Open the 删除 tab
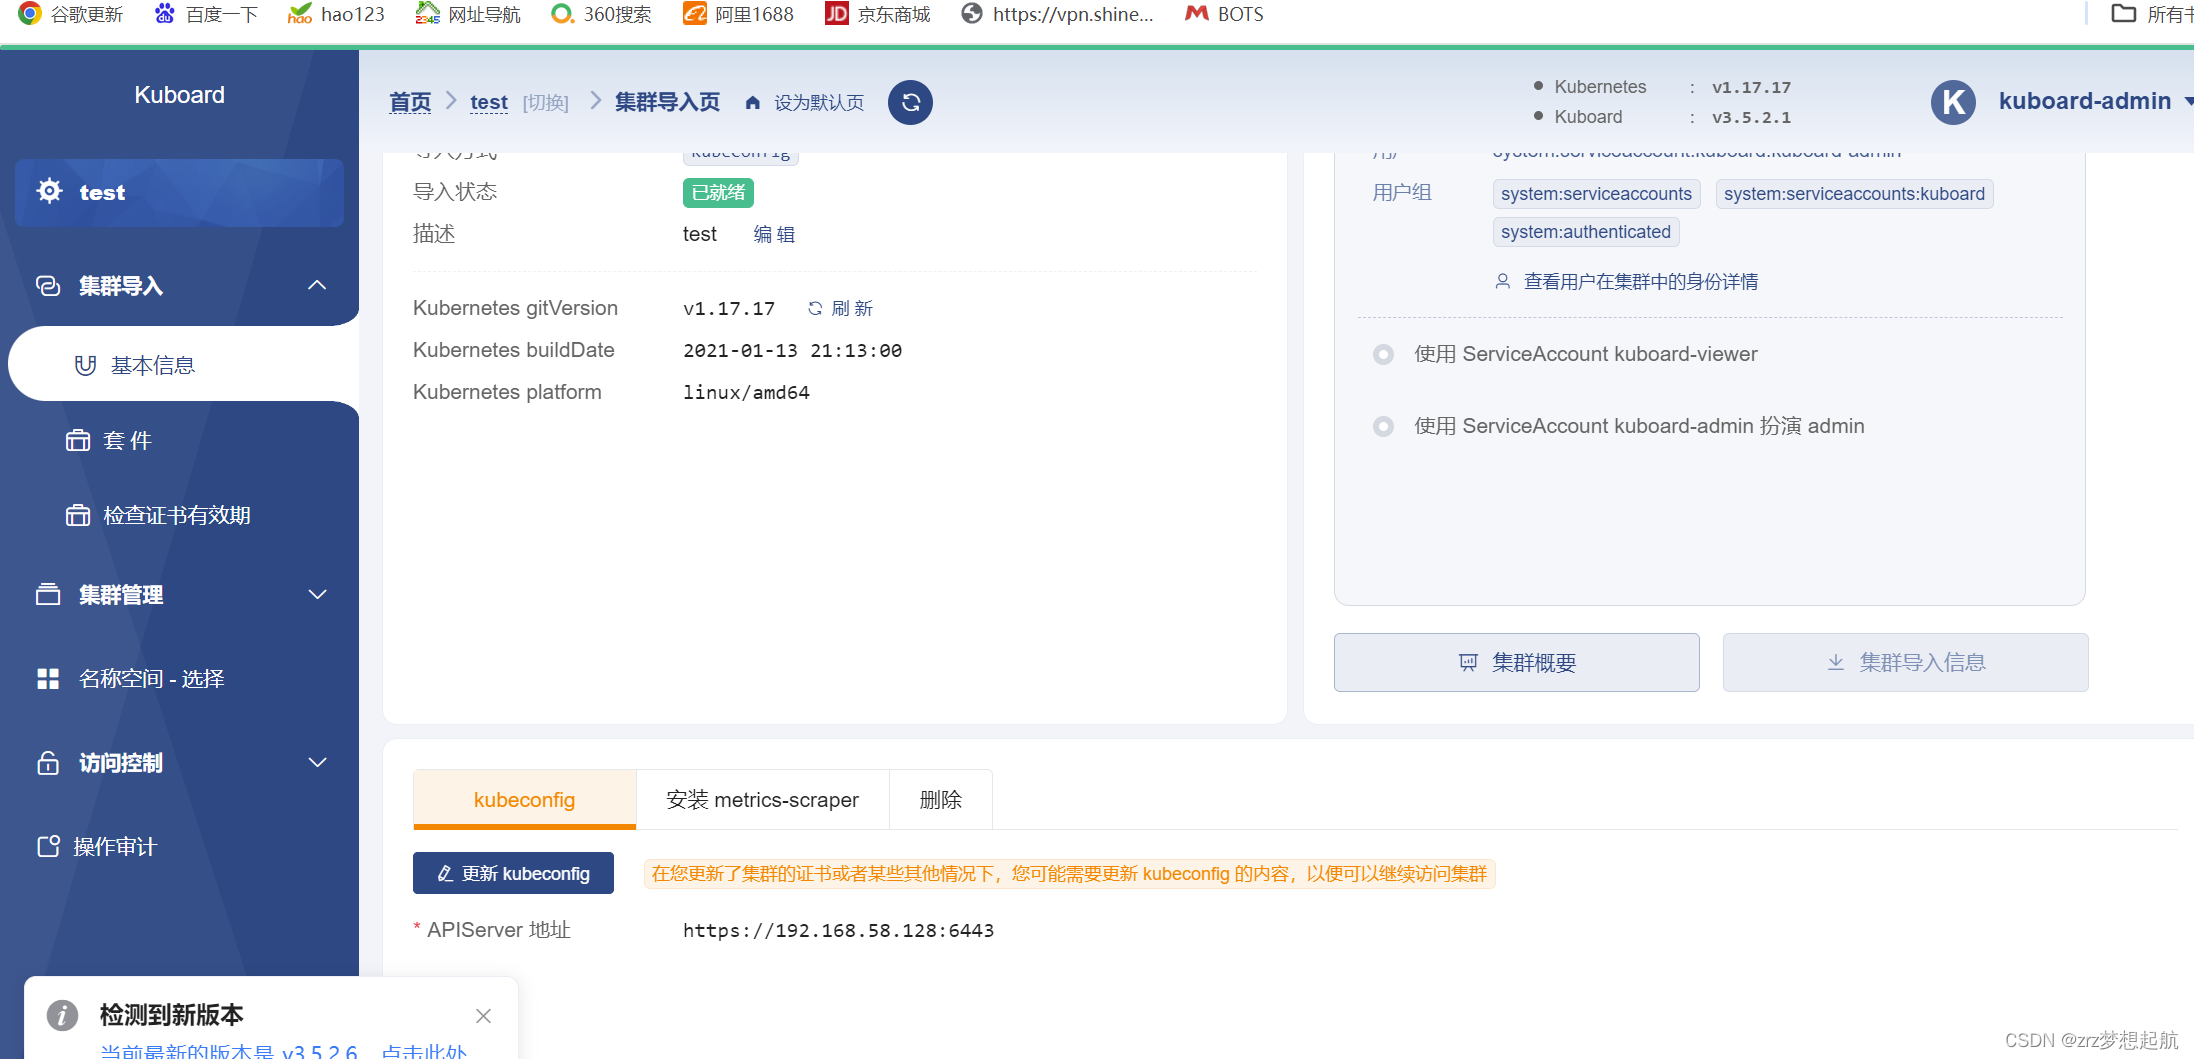2194x1059 pixels. (940, 799)
